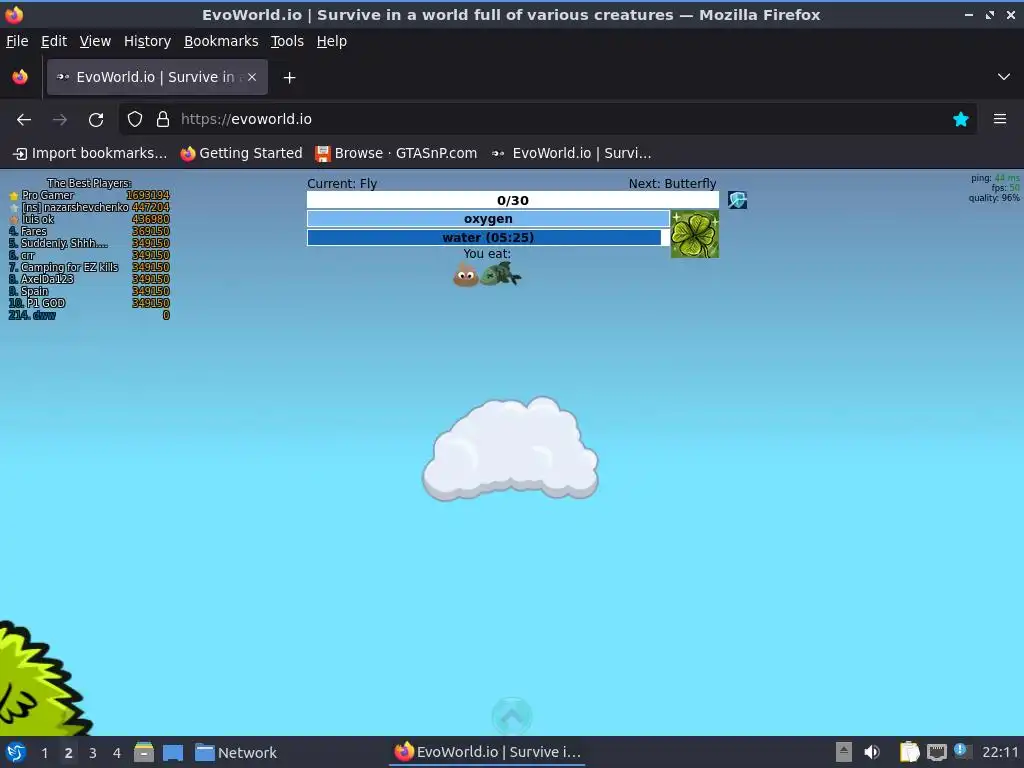Open a new tab with plus button
The width and height of the screenshot is (1024, 768).
point(289,78)
